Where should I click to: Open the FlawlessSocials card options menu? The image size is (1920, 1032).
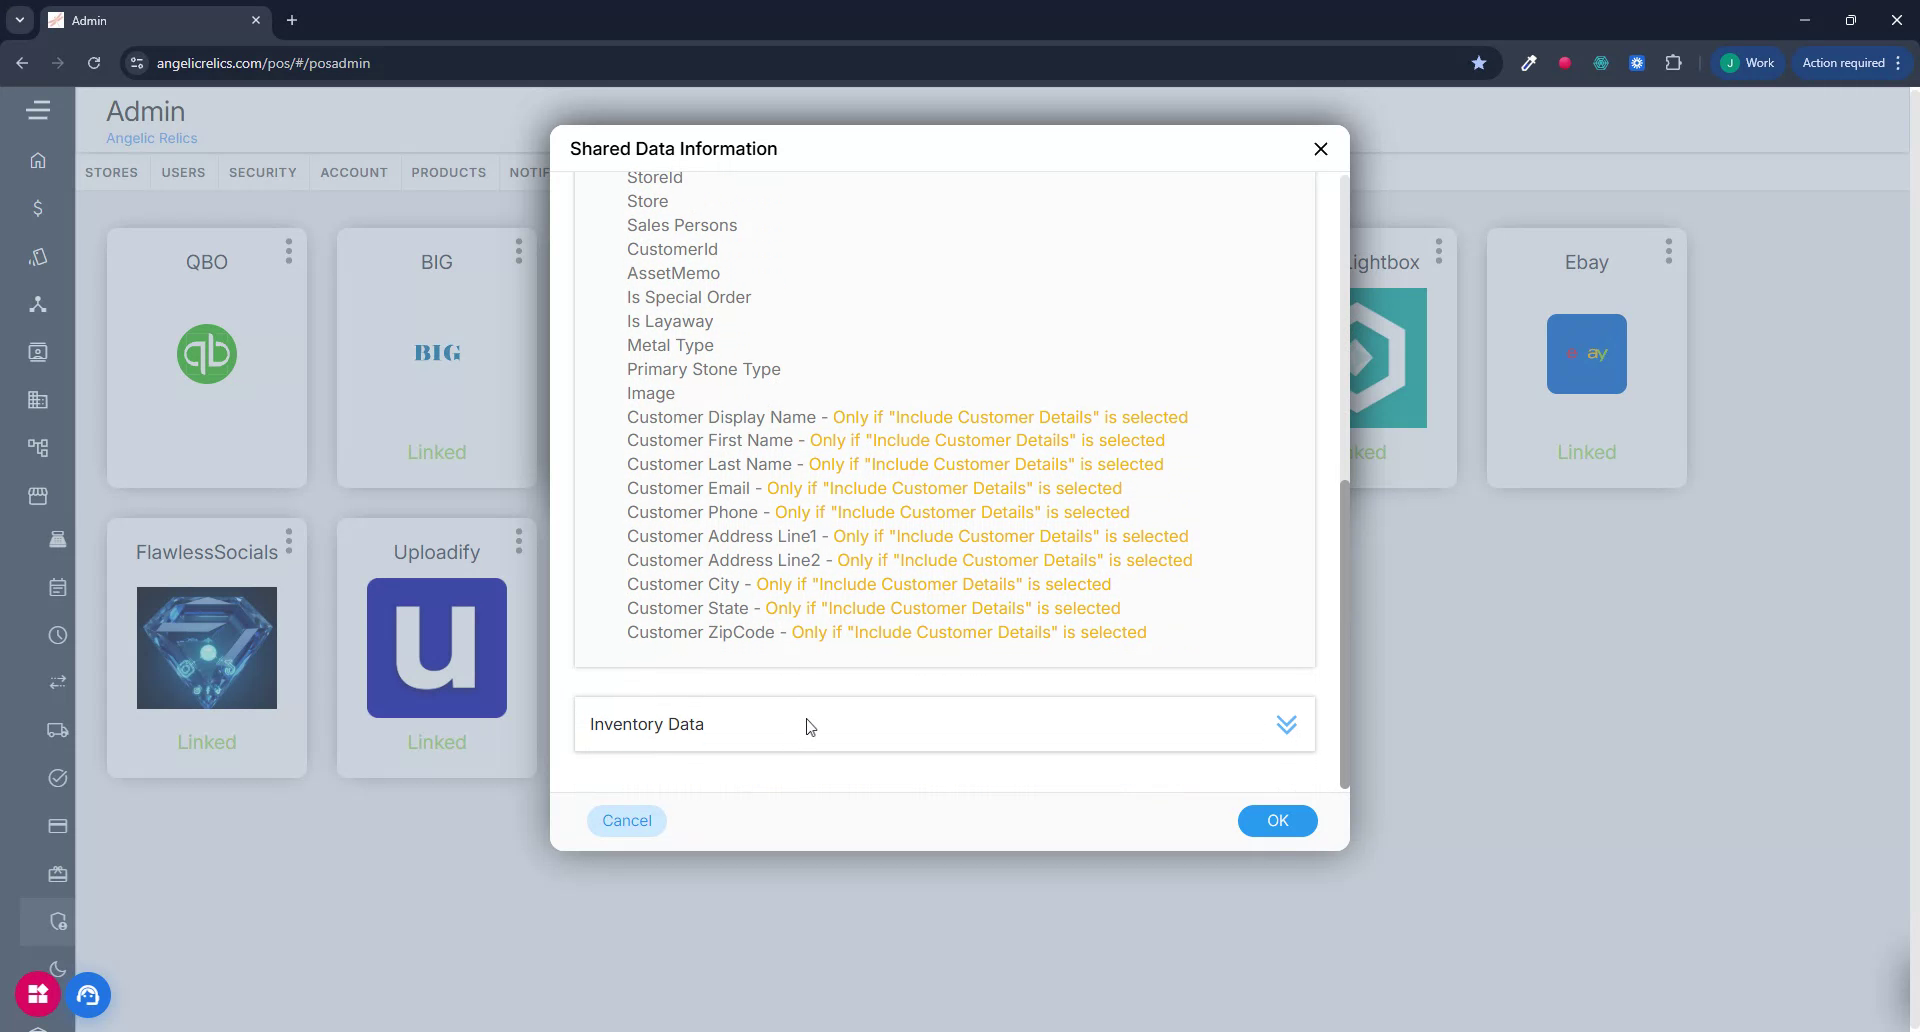(x=289, y=541)
